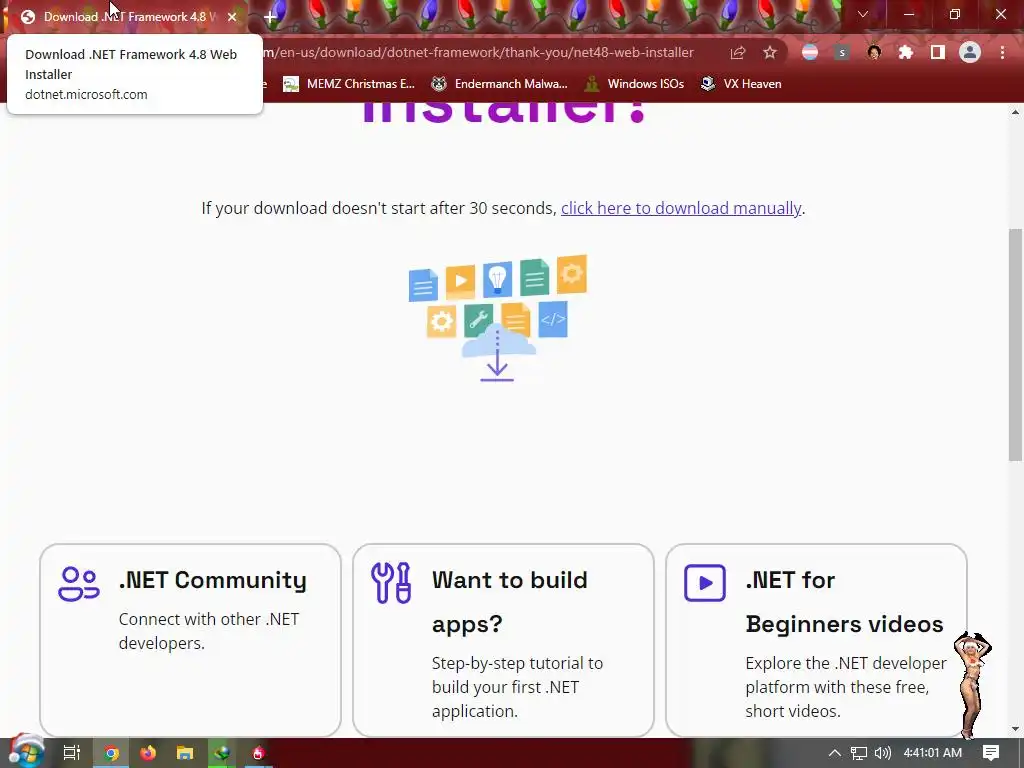Open the Windows ISOs bookmark
This screenshot has height=768, width=1024.
634,84
